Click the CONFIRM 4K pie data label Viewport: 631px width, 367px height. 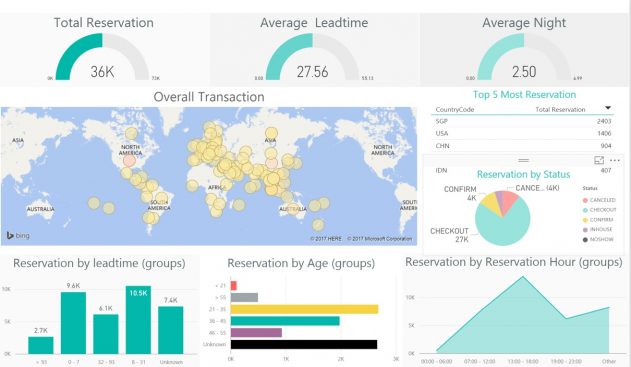(x=460, y=193)
